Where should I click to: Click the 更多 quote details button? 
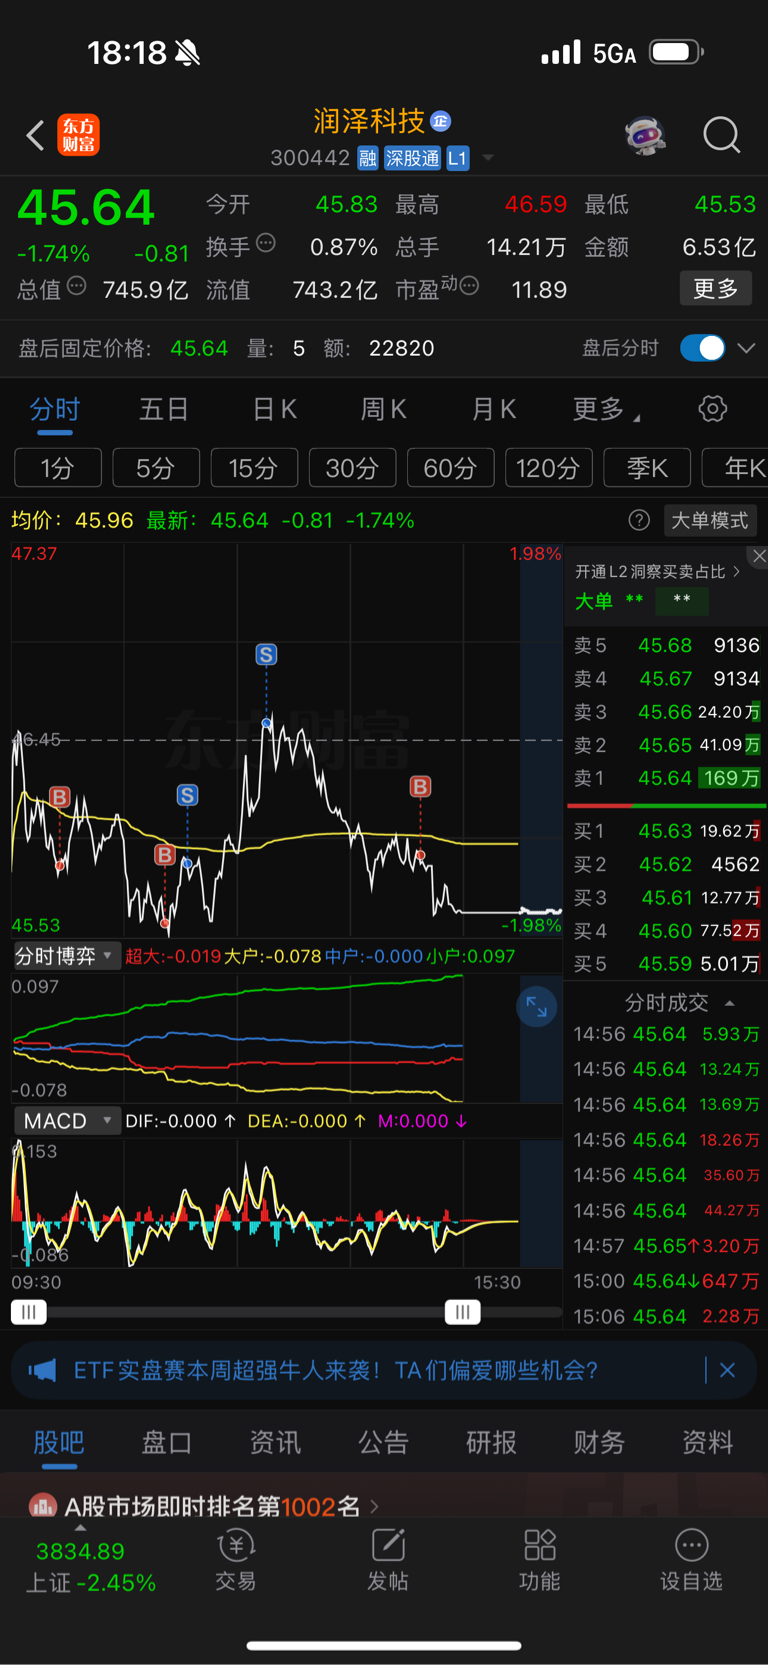(716, 289)
